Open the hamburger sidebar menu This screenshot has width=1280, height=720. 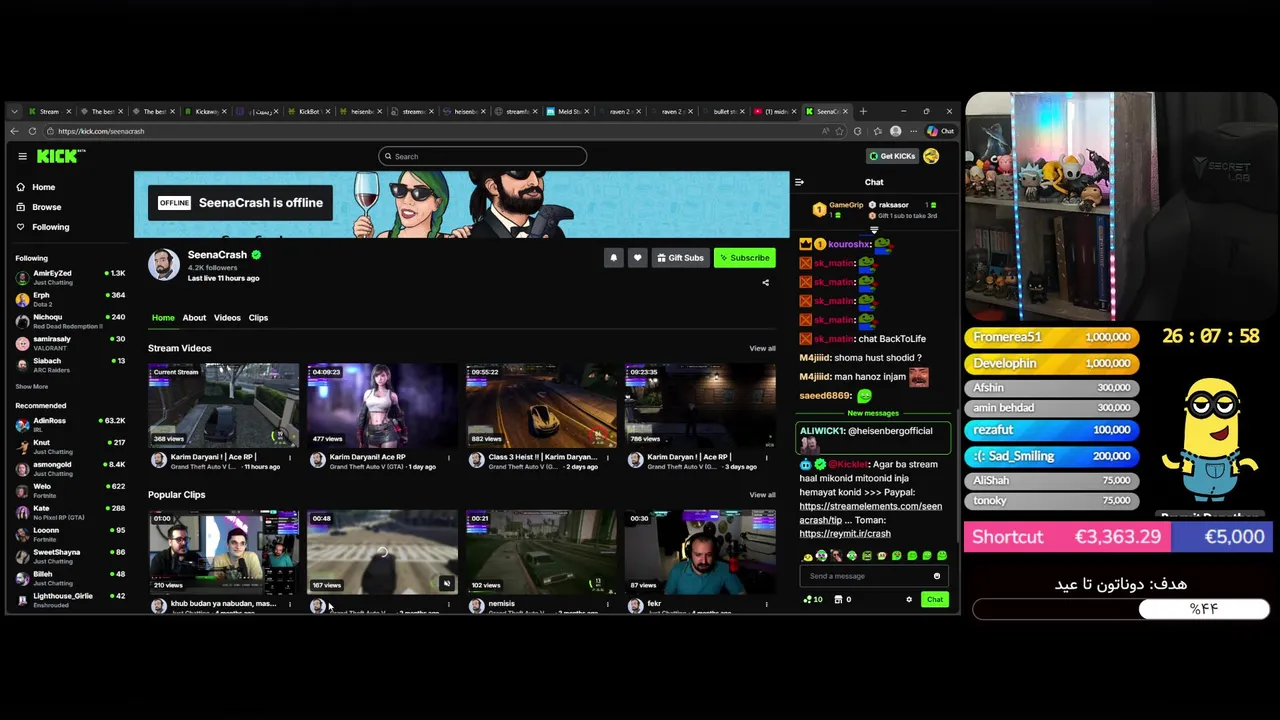tap(22, 156)
